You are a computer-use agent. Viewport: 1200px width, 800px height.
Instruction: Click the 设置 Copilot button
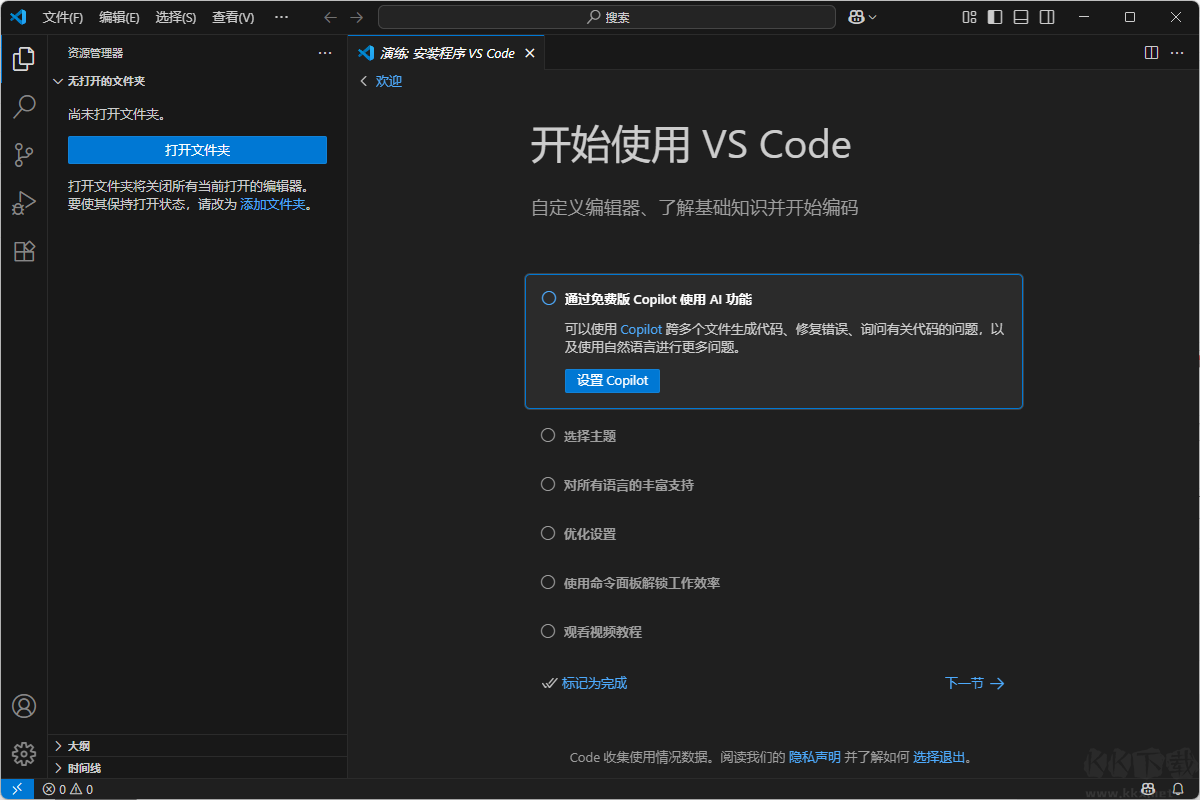click(x=611, y=380)
